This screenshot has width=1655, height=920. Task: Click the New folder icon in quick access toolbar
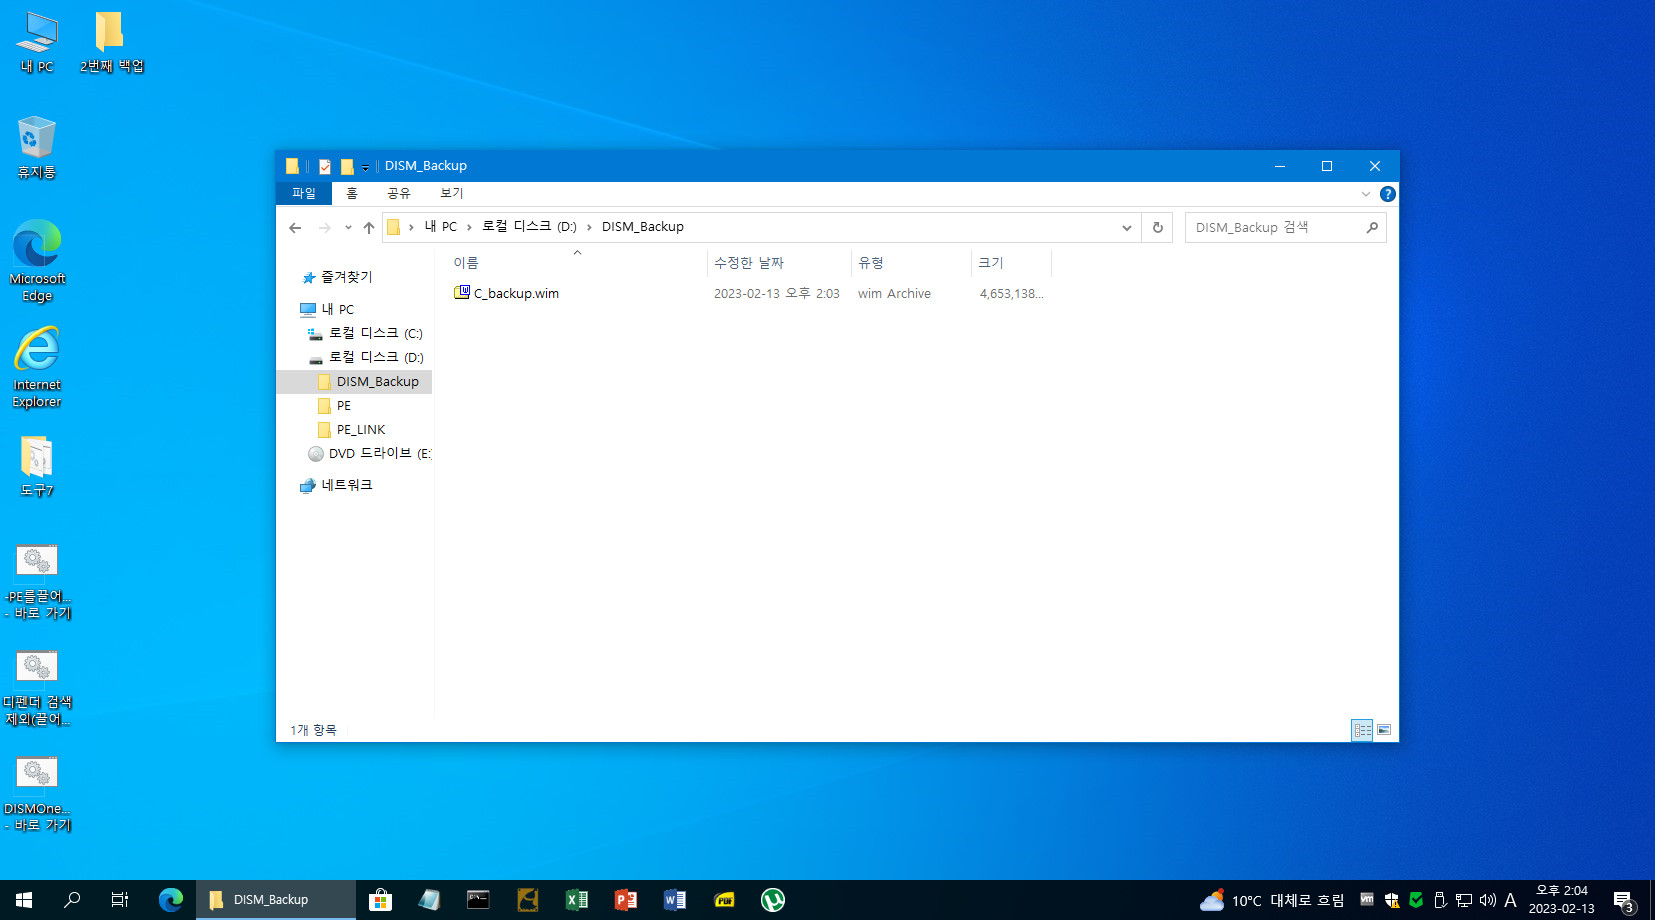coord(347,166)
